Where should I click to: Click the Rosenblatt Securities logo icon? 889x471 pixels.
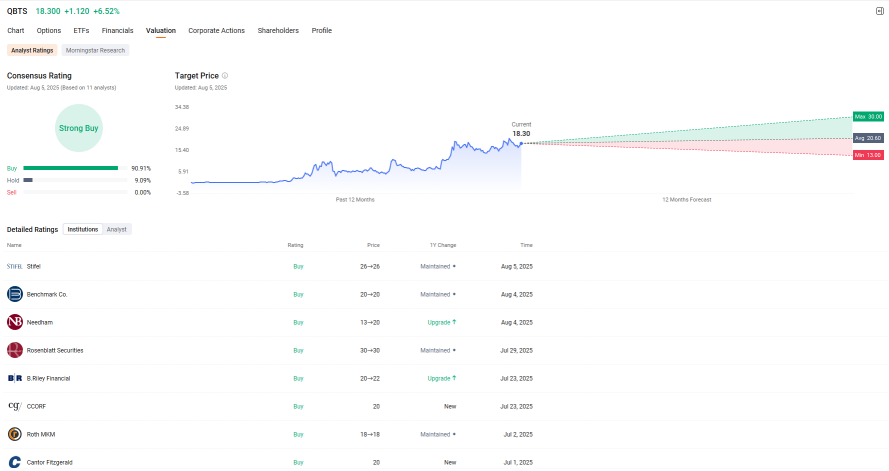tap(15, 350)
